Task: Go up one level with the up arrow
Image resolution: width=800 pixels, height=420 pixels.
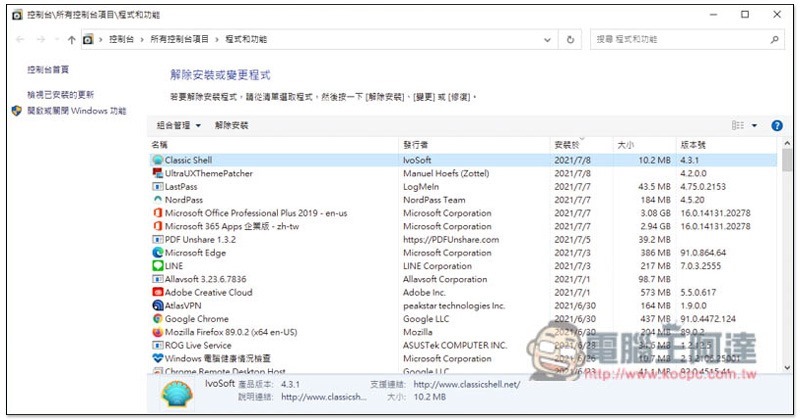Action: 71,40
